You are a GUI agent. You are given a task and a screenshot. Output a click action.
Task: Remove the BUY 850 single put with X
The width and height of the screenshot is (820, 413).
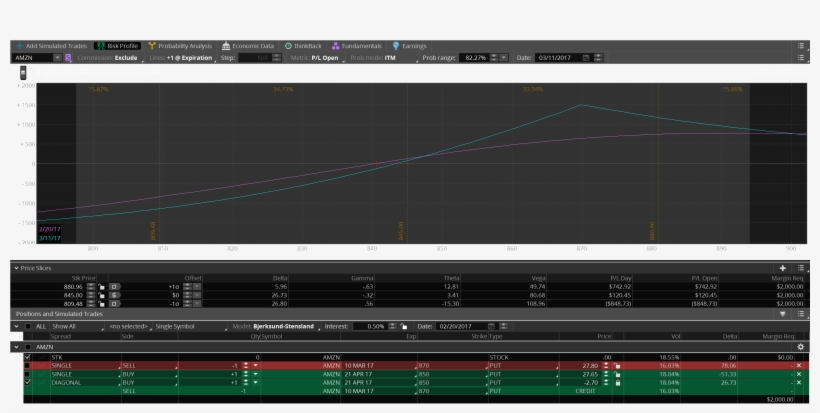pos(799,374)
